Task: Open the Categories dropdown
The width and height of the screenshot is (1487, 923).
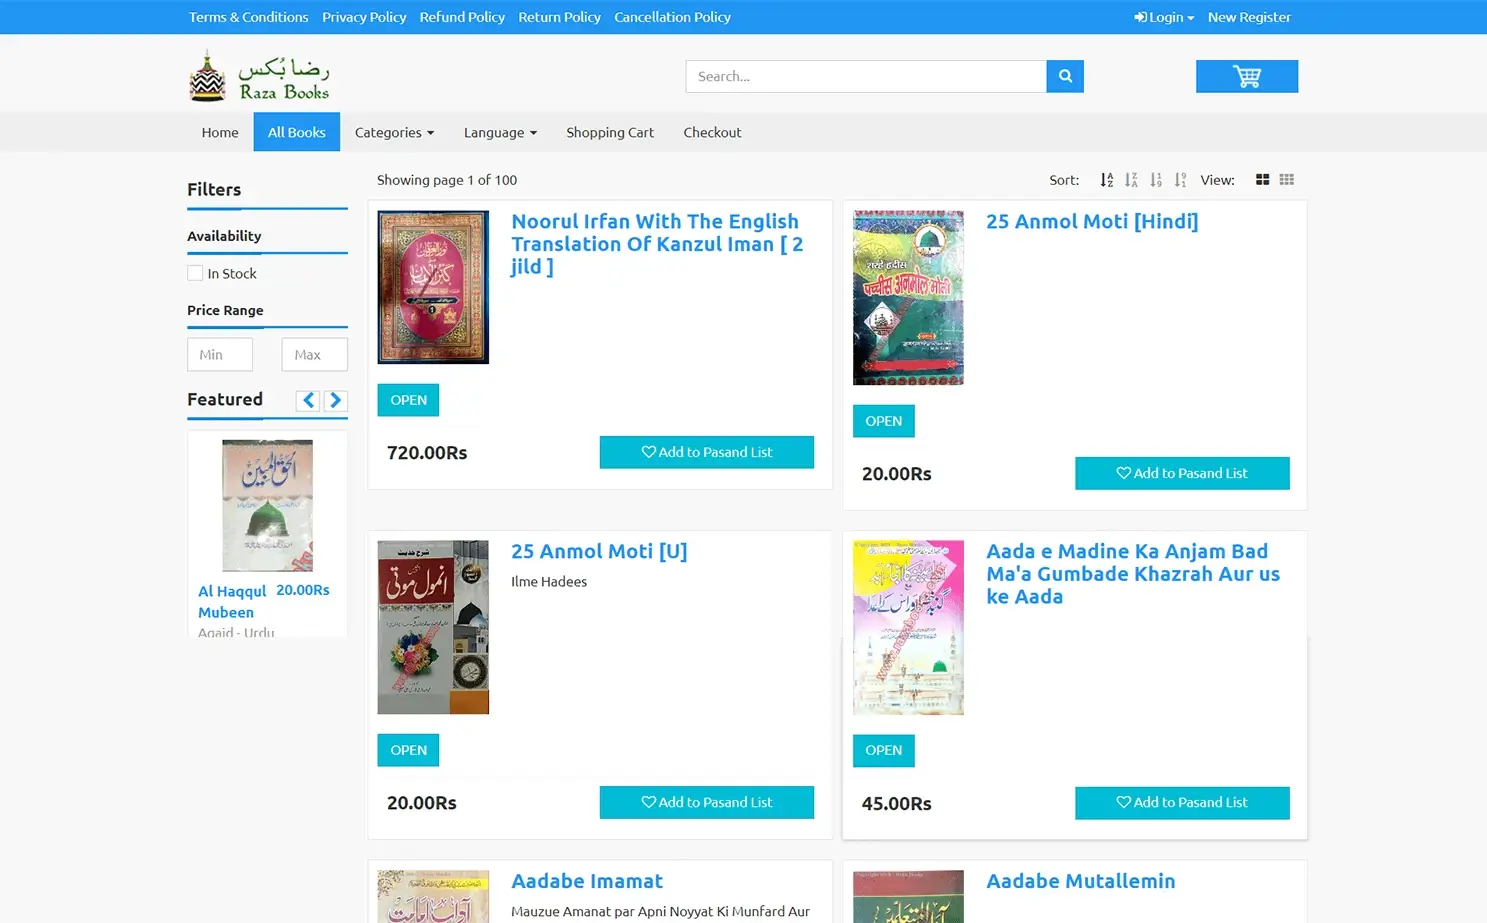Action: (394, 132)
